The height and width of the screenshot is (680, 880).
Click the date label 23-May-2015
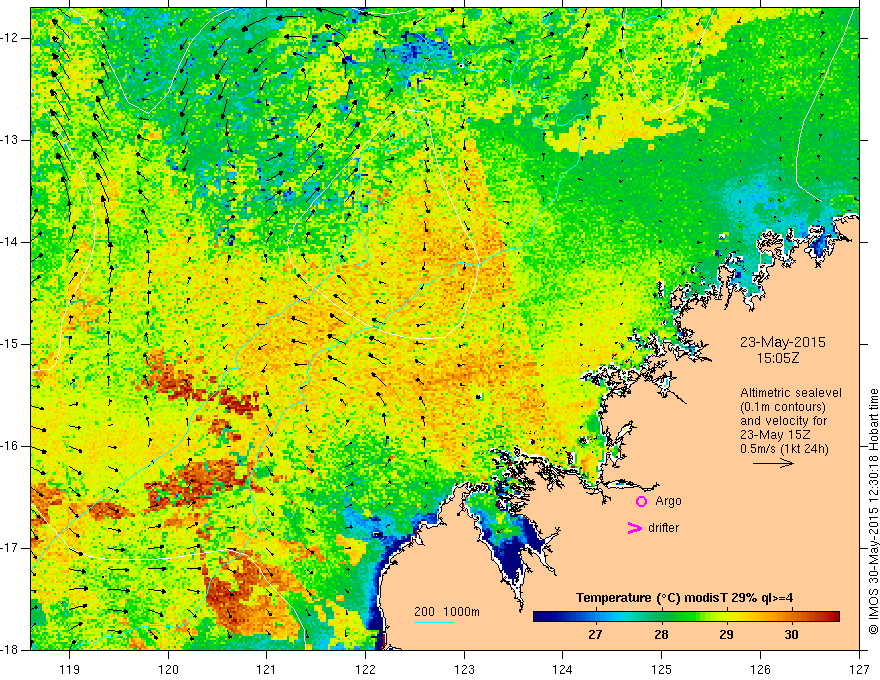(782, 342)
